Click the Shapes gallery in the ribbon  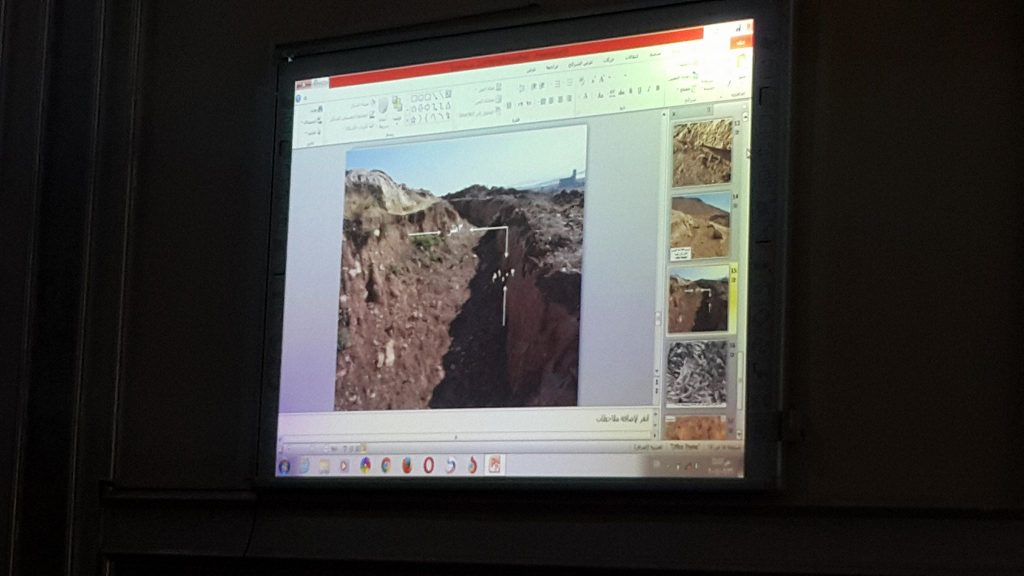point(430,106)
